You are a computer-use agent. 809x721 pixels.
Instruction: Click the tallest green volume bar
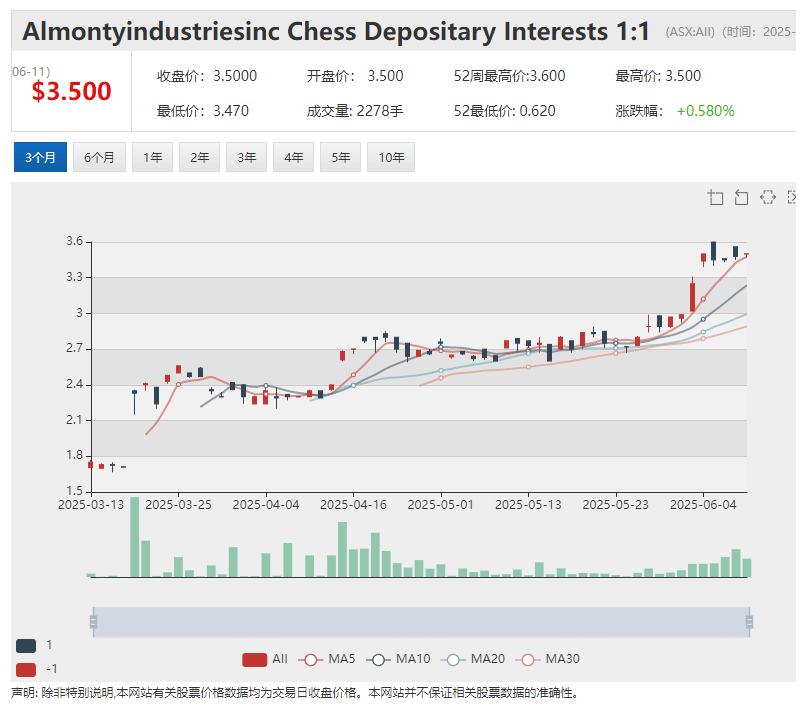[135, 537]
